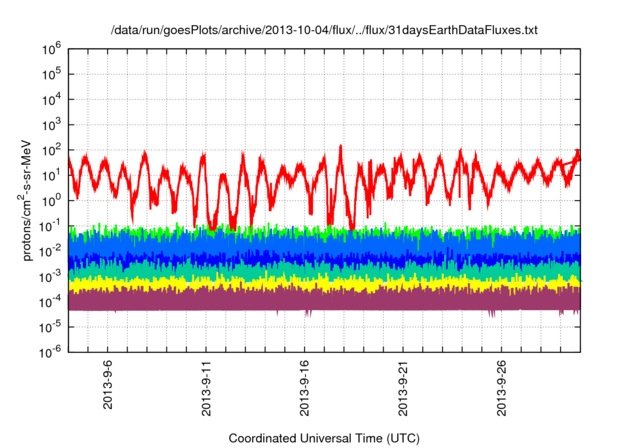
Task: Click the 10^-3 y-axis tick label
Action: point(51,277)
